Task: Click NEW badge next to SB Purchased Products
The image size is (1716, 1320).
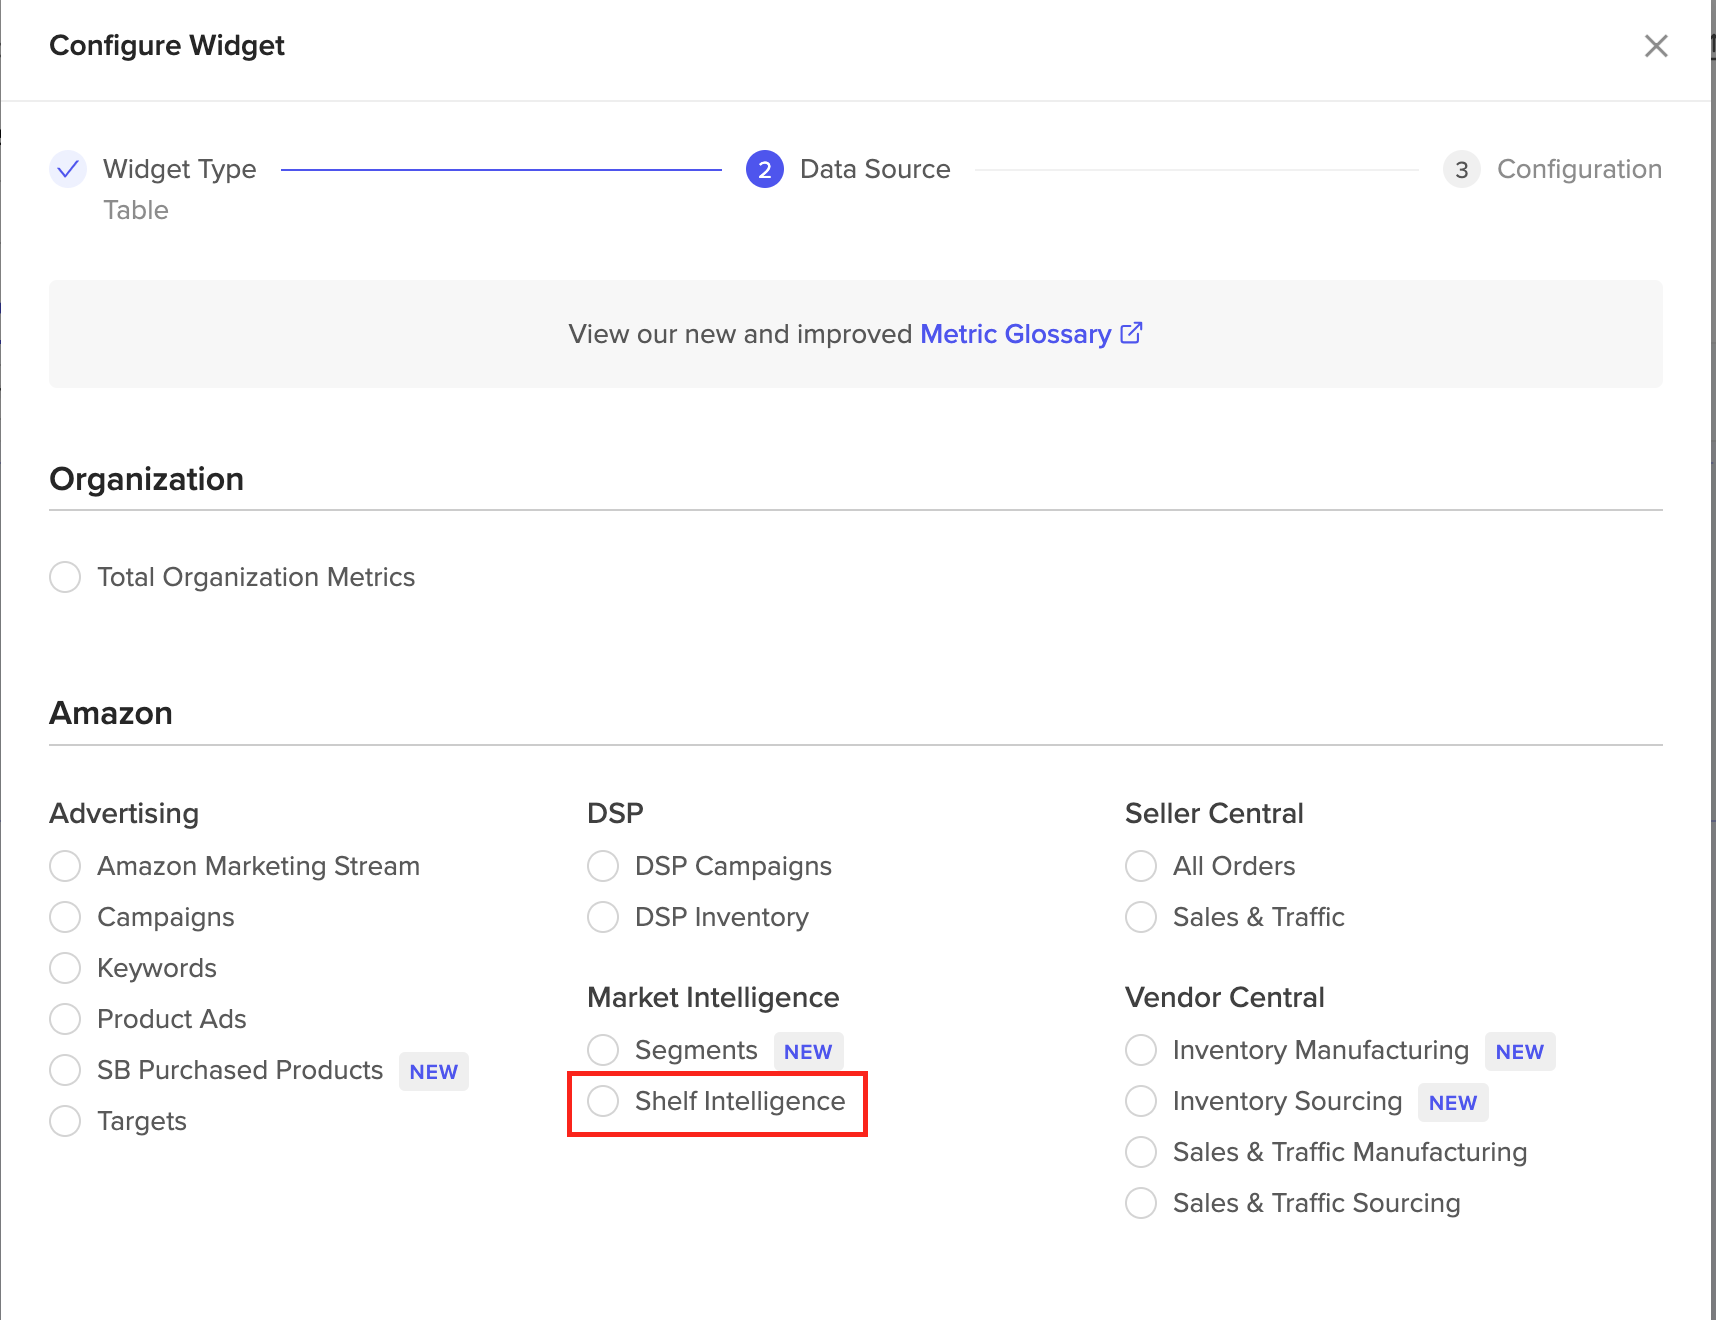Action: (x=434, y=1072)
